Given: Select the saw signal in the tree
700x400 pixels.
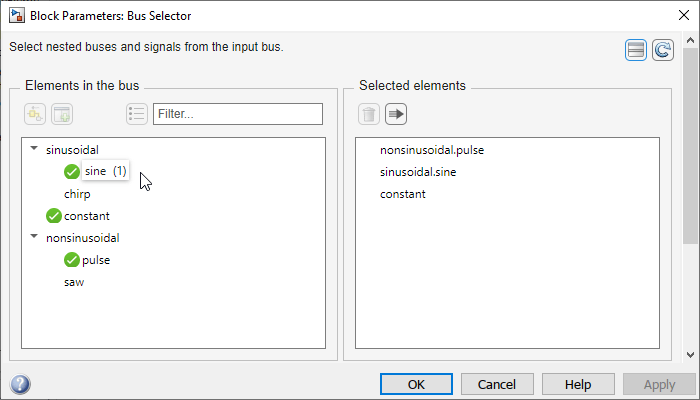Looking at the screenshot, I should click(74, 282).
